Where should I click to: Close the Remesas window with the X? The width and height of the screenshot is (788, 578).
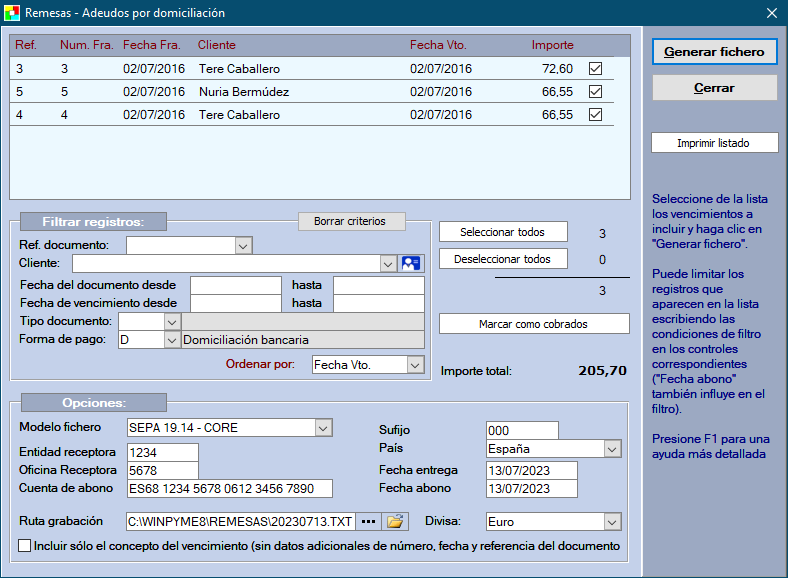click(x=771, y=13)
